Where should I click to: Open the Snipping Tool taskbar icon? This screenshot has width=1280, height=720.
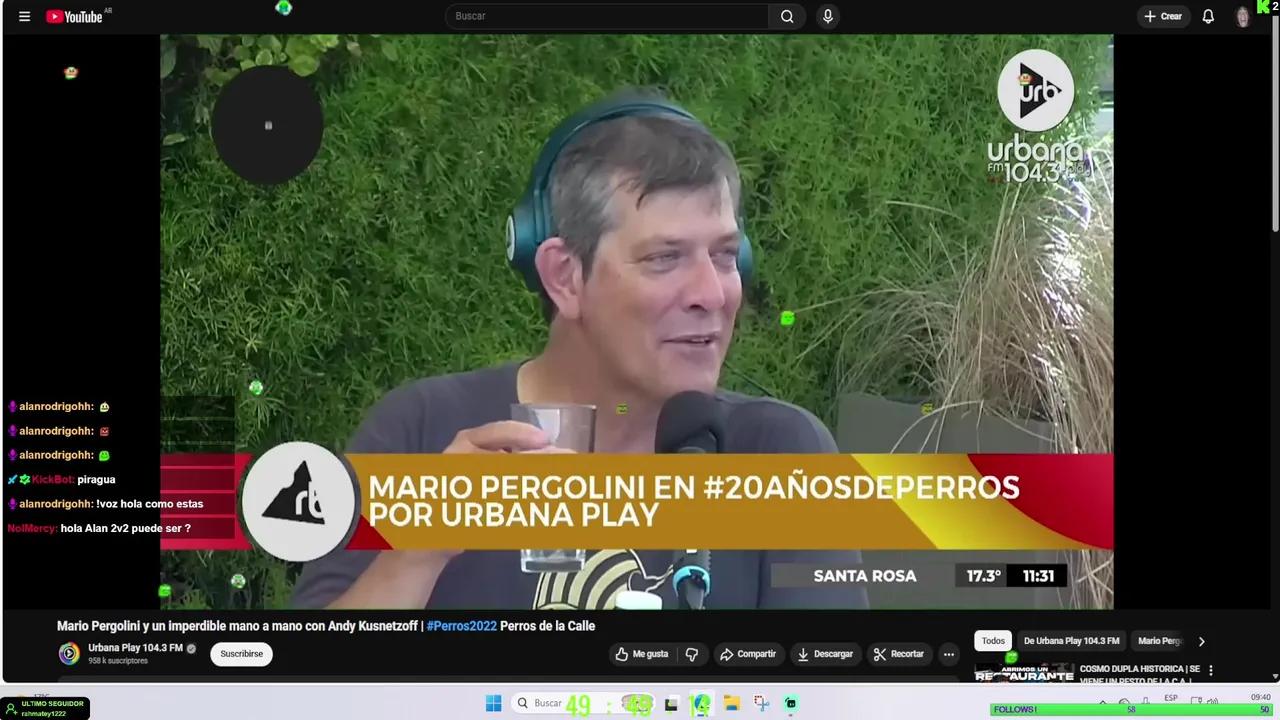click(761, 704)
